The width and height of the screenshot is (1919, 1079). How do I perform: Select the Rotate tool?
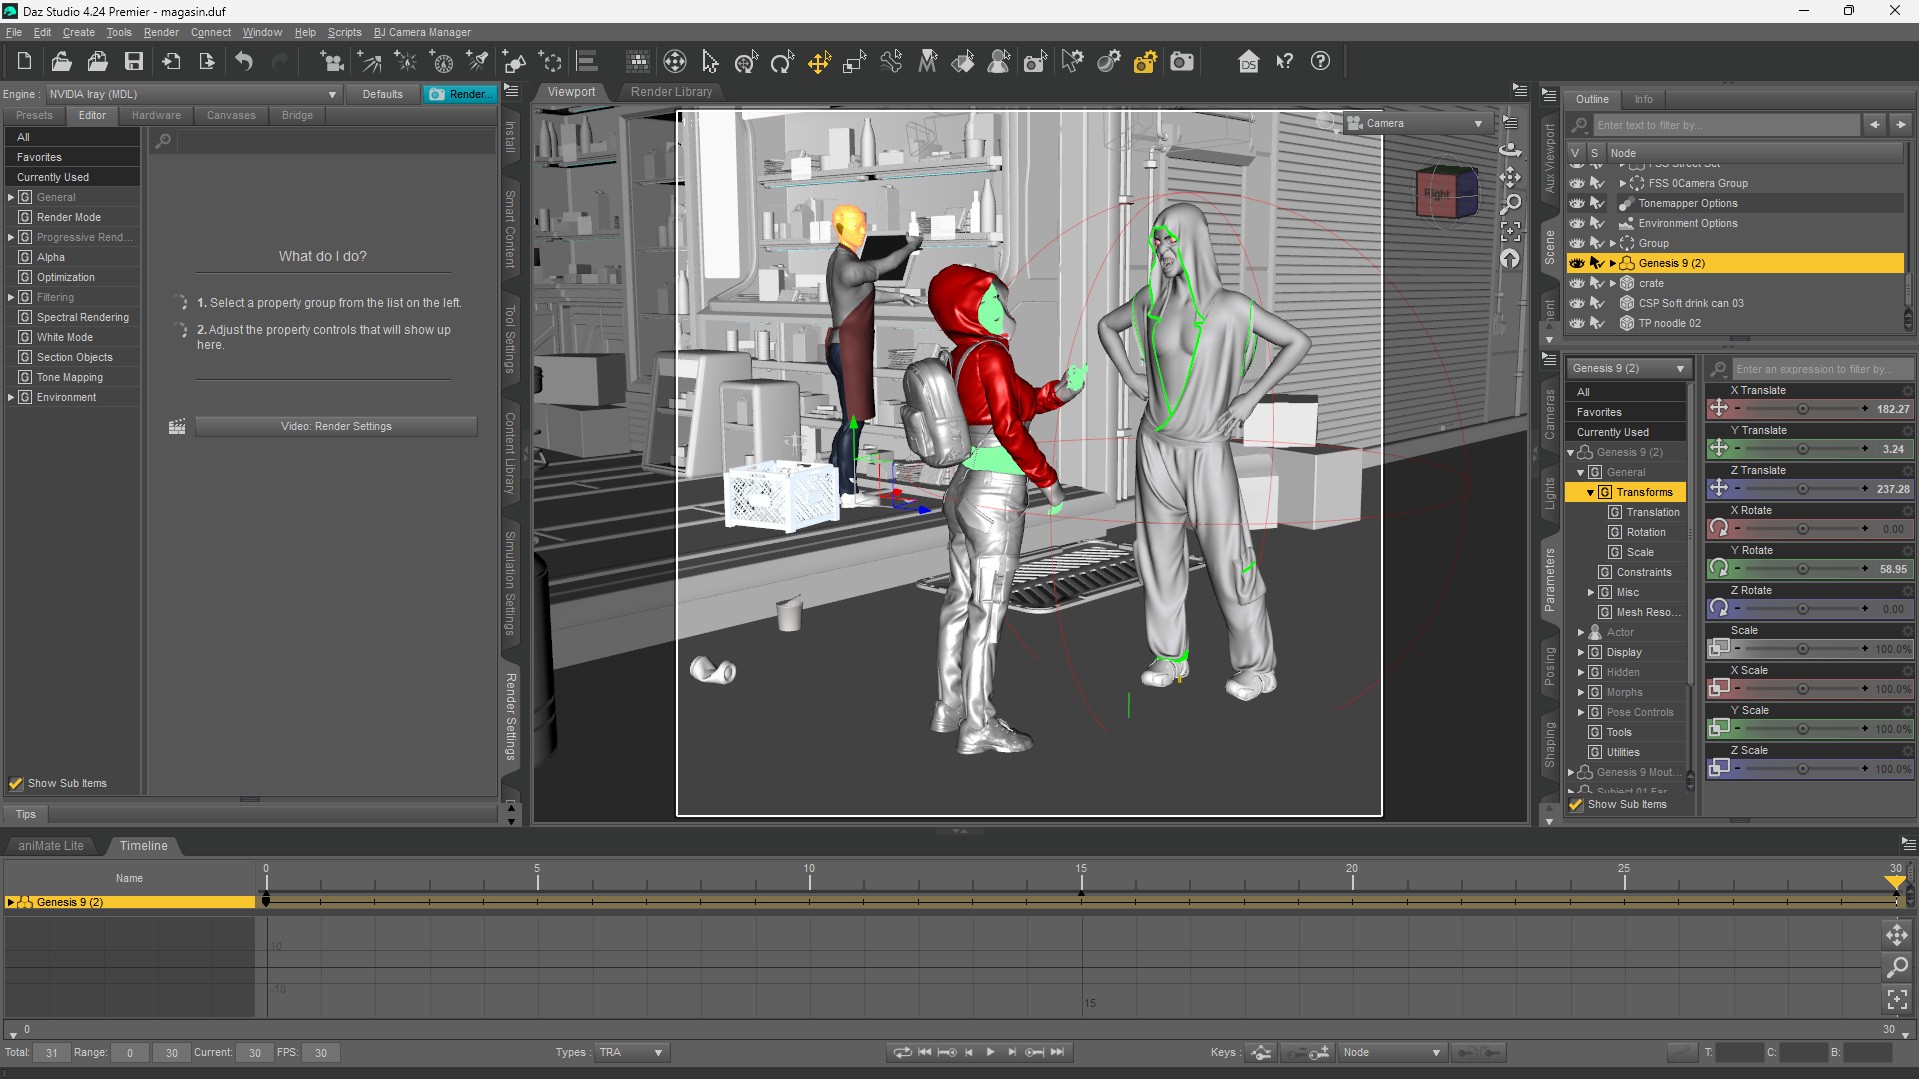click(x=782, y=62)
